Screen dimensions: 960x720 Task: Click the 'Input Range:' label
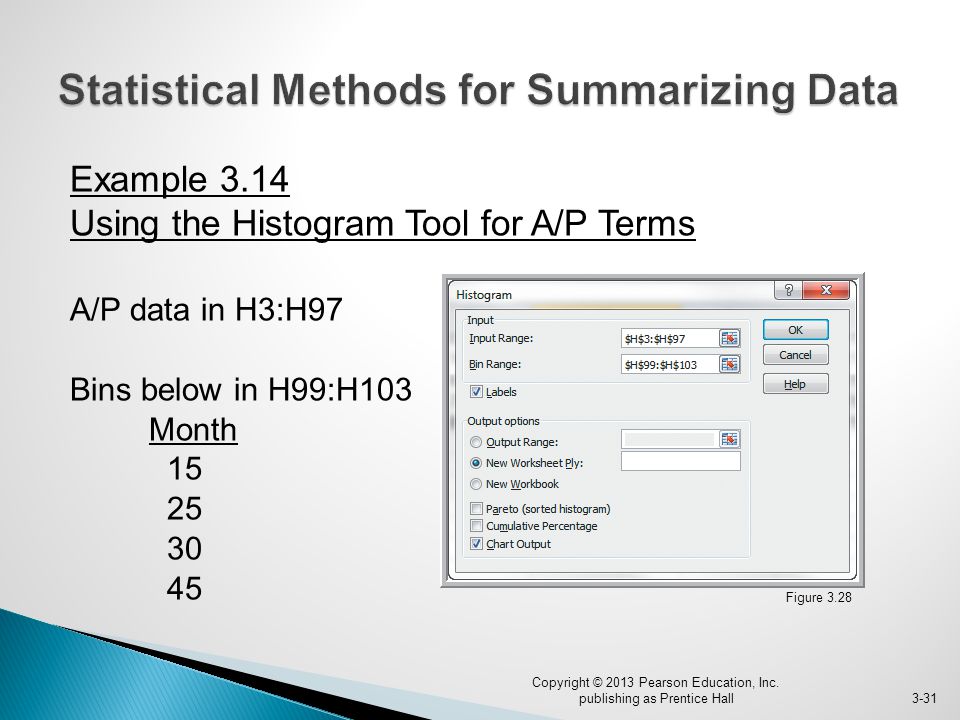tap(501, 338)
